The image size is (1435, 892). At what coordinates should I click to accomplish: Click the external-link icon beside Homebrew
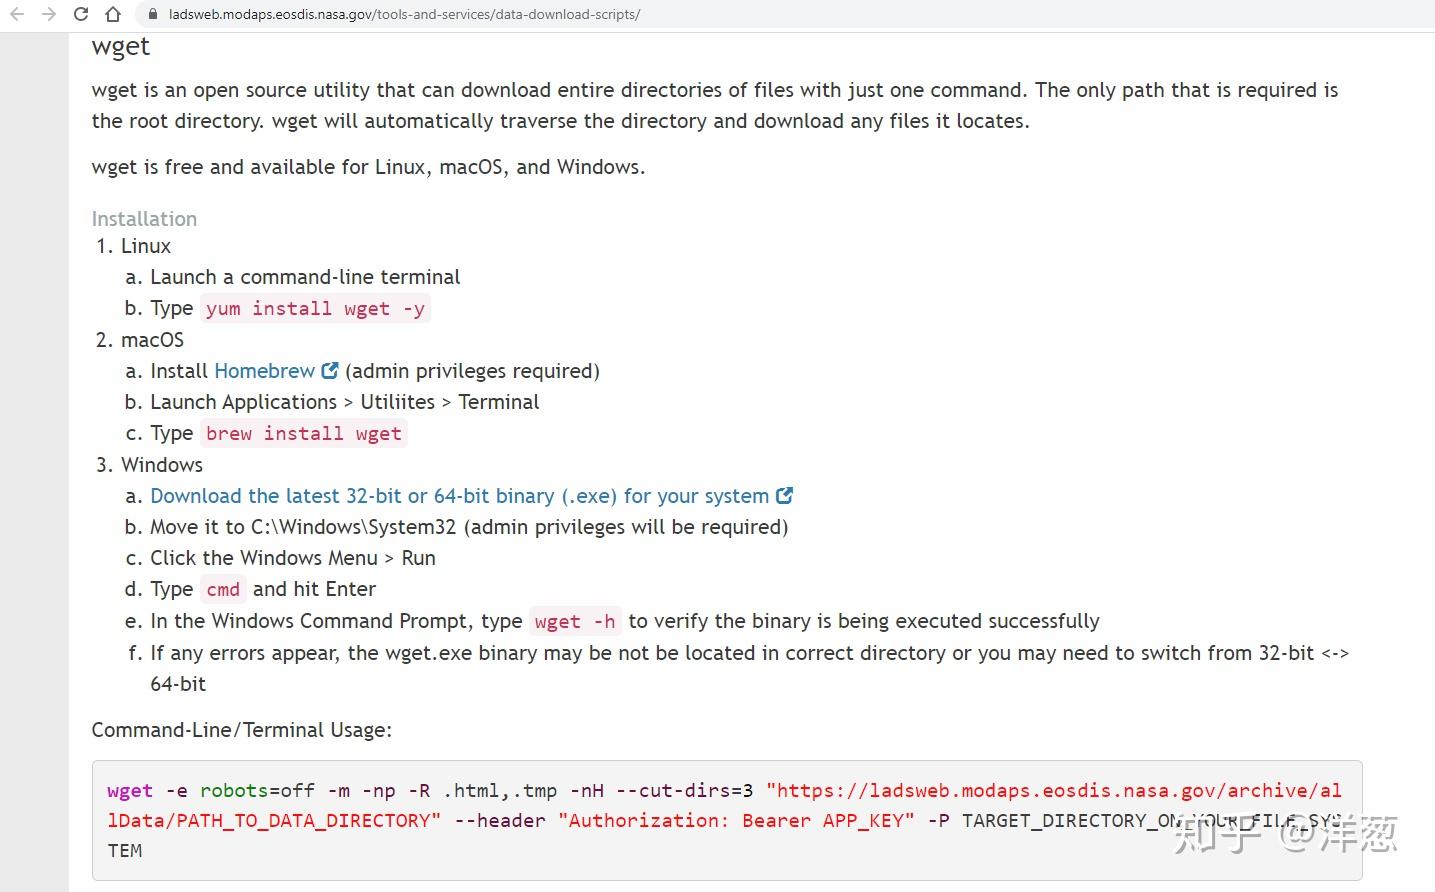pos(330,371)
